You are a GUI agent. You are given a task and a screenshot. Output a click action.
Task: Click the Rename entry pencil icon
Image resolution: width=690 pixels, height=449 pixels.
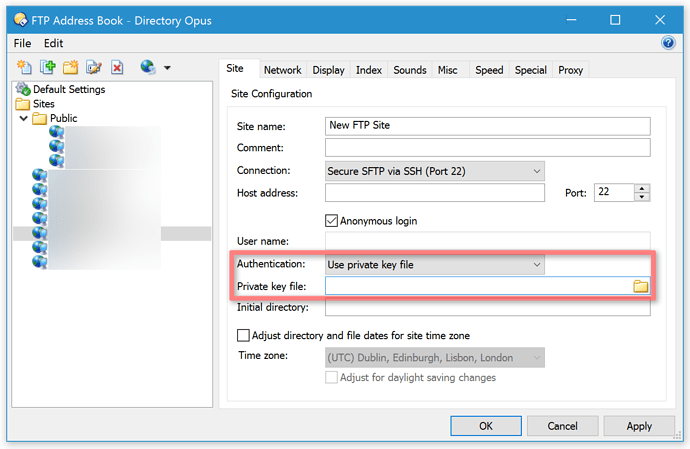(x=94, y=67)
